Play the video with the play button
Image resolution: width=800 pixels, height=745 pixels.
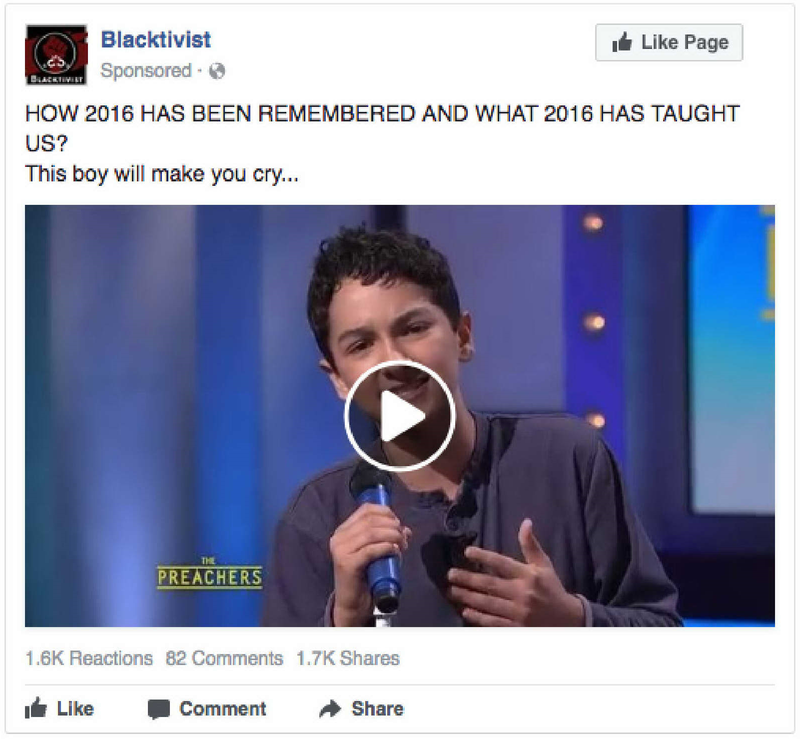[x=399, y=416]
